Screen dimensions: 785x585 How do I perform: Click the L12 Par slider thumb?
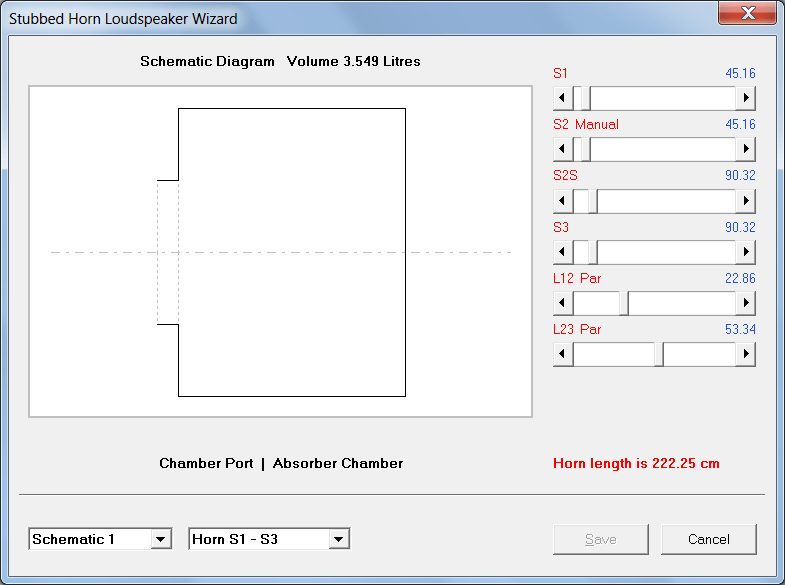(624, 303)
